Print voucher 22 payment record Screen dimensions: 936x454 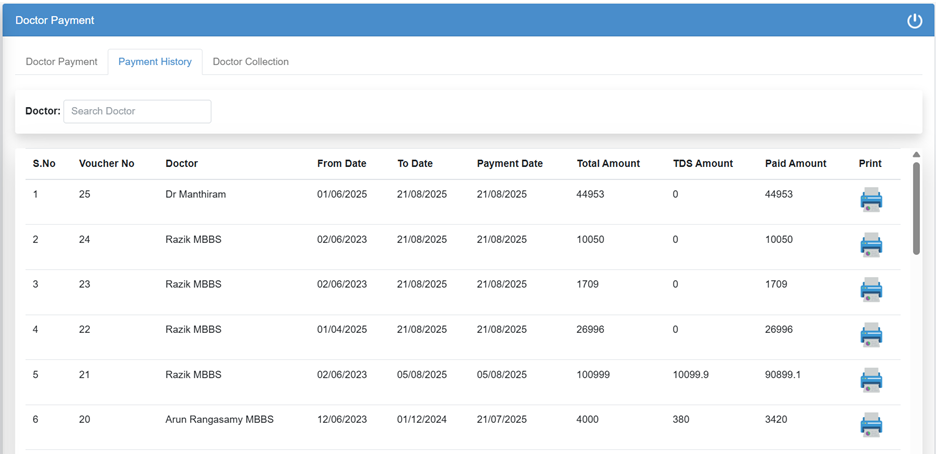[871, 335]
